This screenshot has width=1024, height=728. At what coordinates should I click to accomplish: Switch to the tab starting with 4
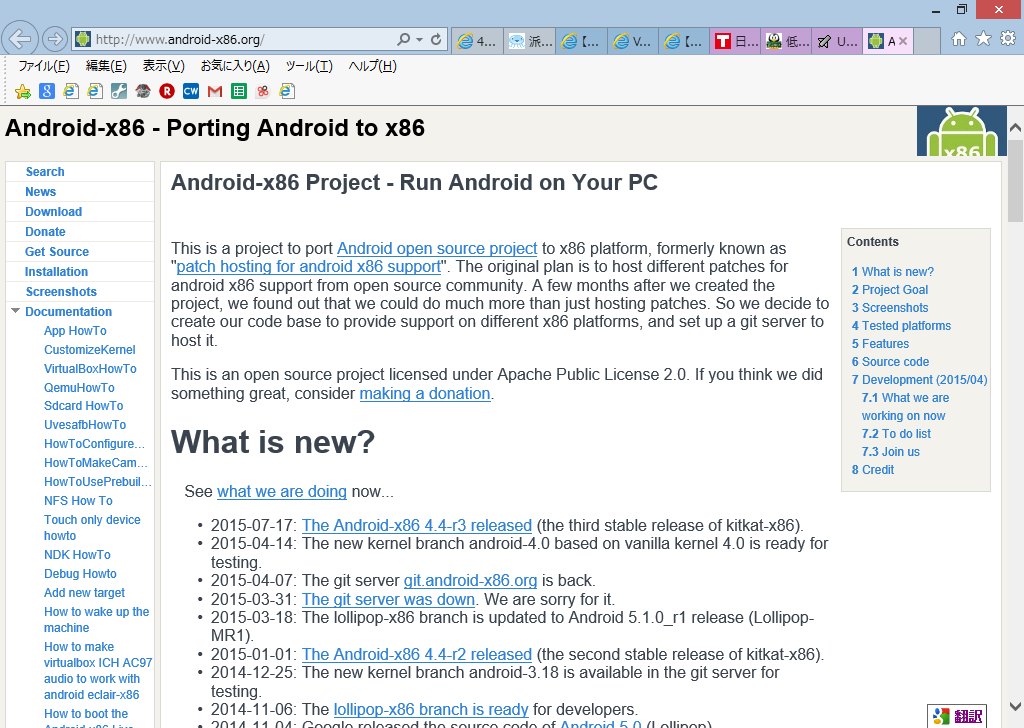point(477,41)
